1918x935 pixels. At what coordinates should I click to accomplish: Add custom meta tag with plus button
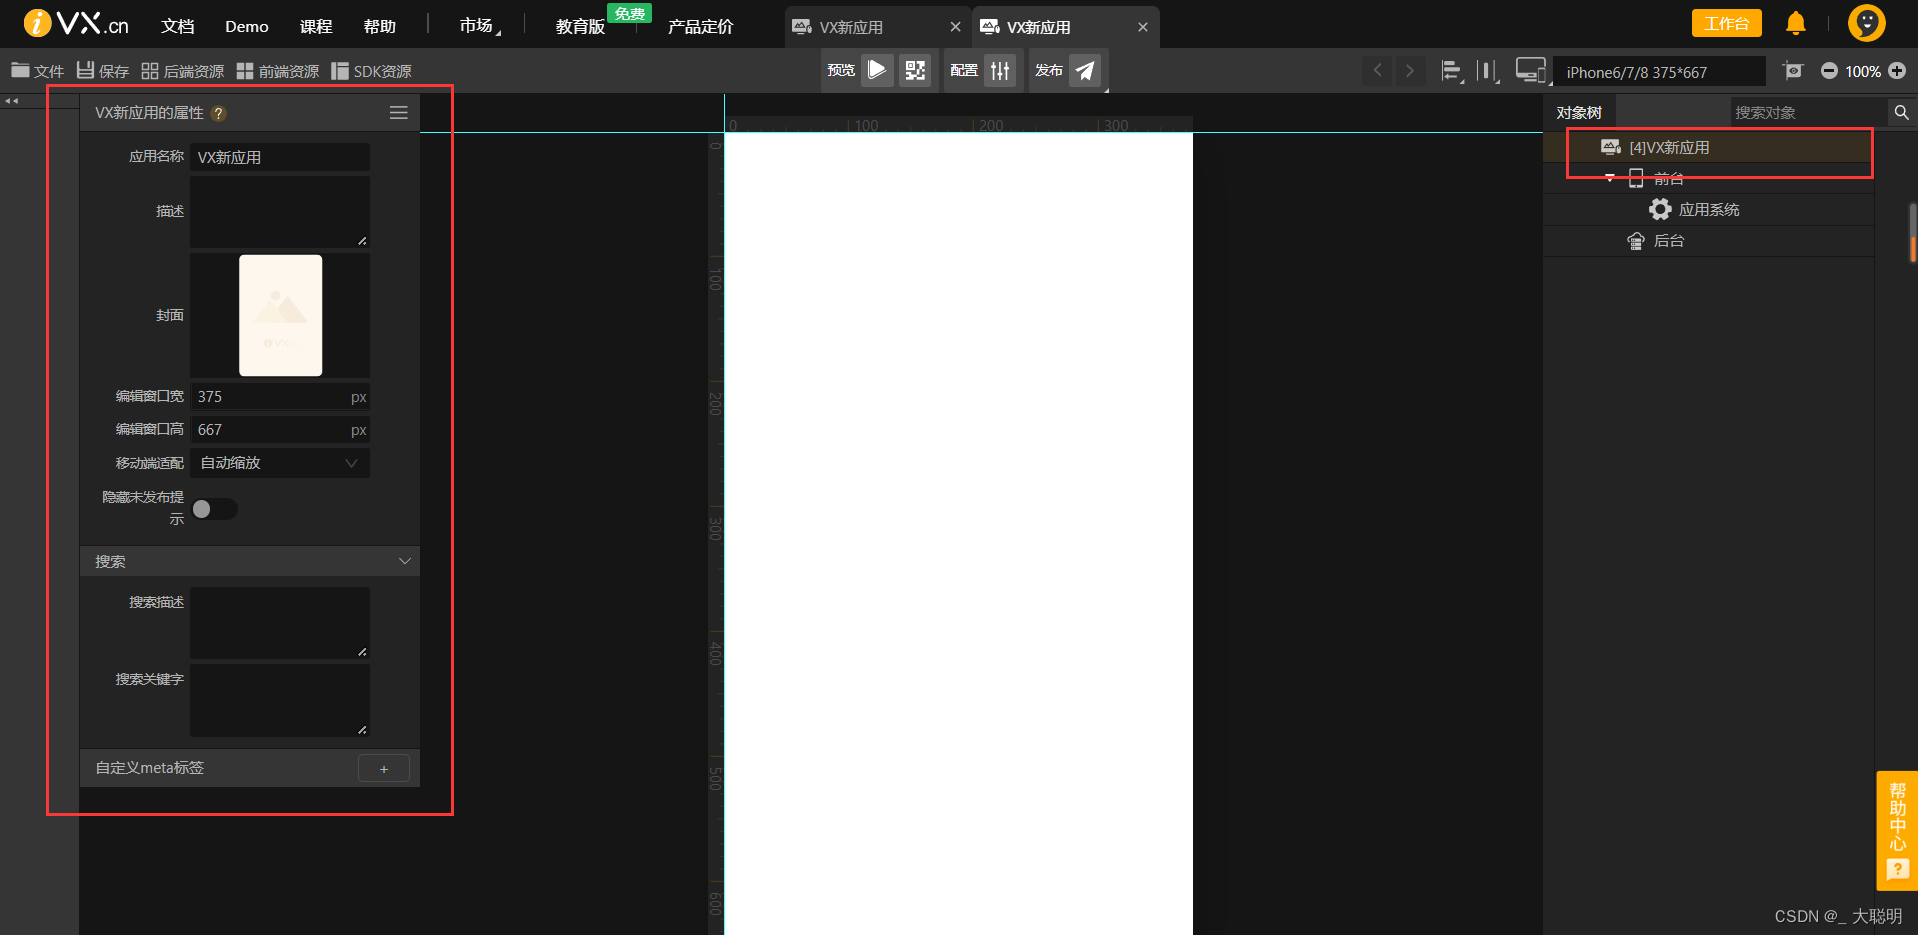(383, 768)
